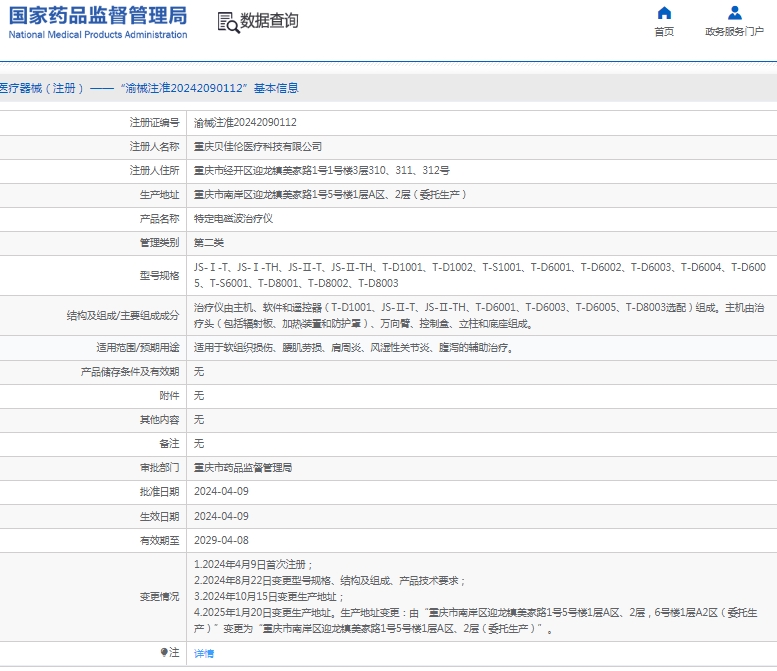This screenshot has width=777, height=671.
Task: Click structure composition text starting 治疗仪由主机
Action: point(479,316)
